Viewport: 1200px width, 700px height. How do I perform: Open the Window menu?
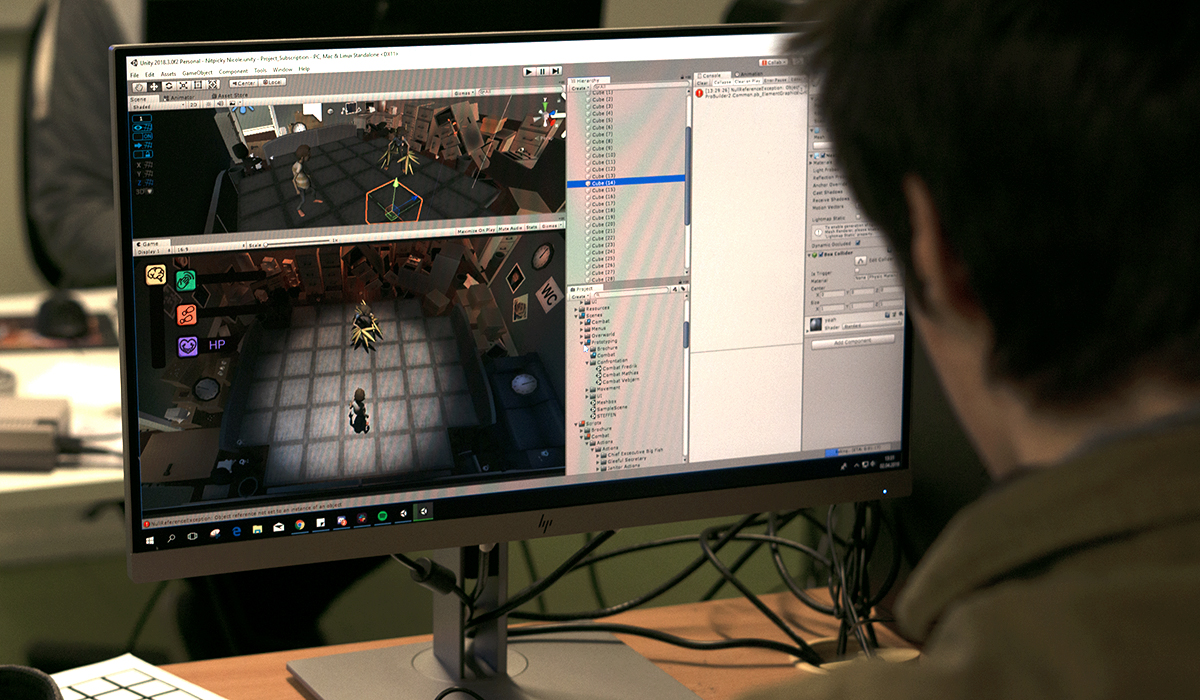(x=282, y=70)
